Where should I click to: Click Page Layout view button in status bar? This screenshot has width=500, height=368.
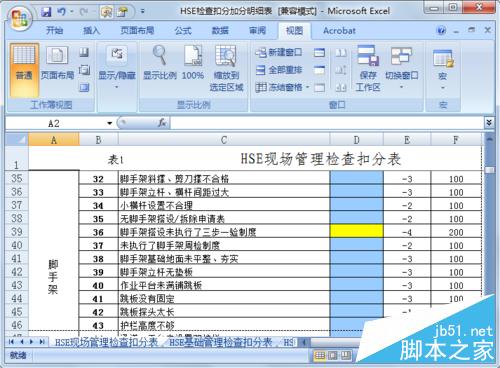pos(333,355)
